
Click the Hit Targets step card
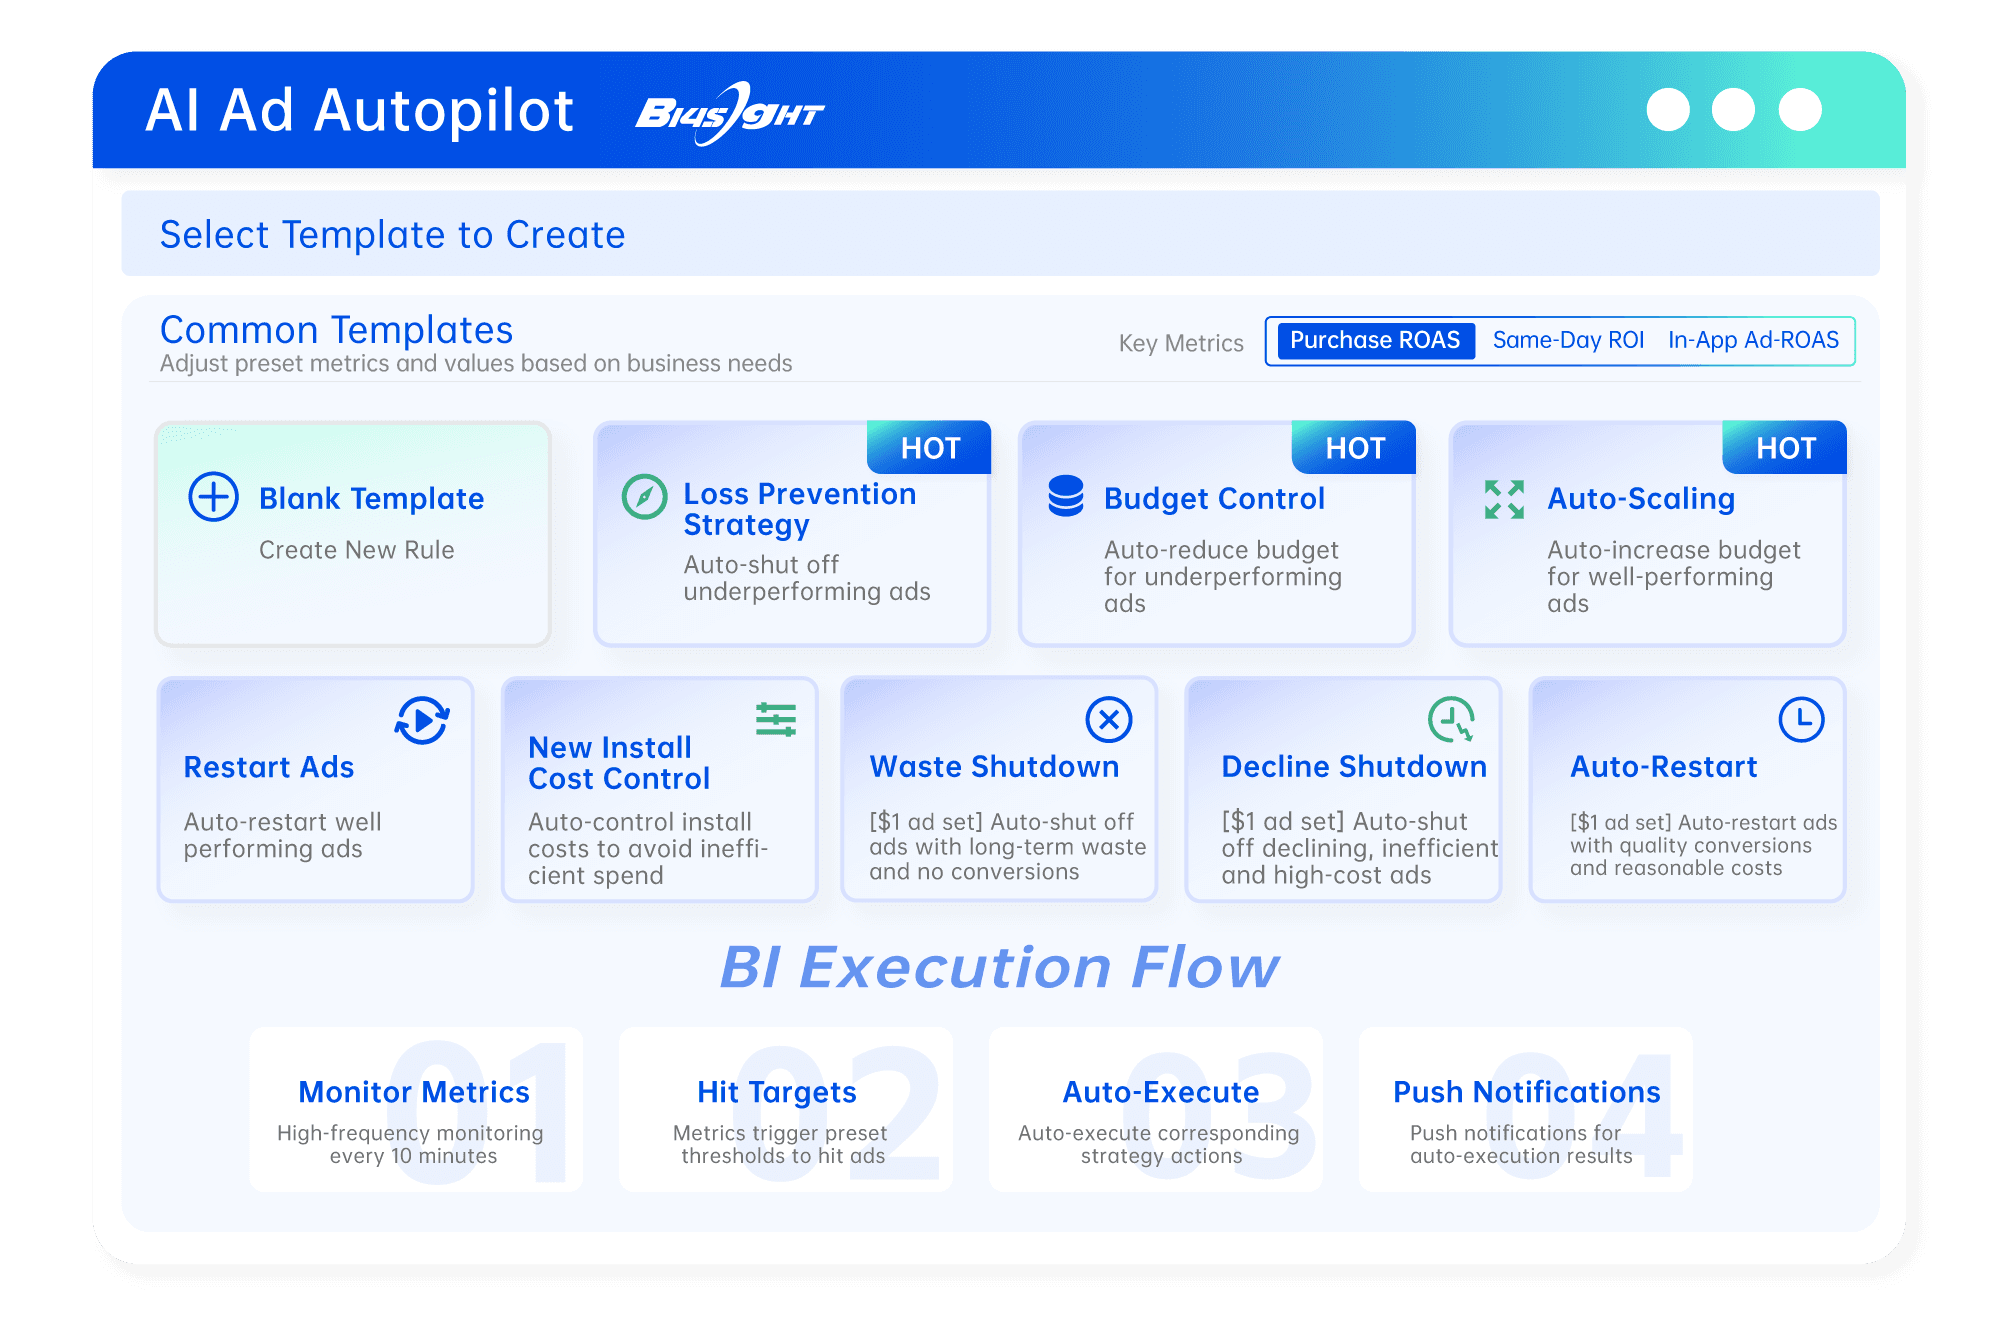coord(786,1109)
